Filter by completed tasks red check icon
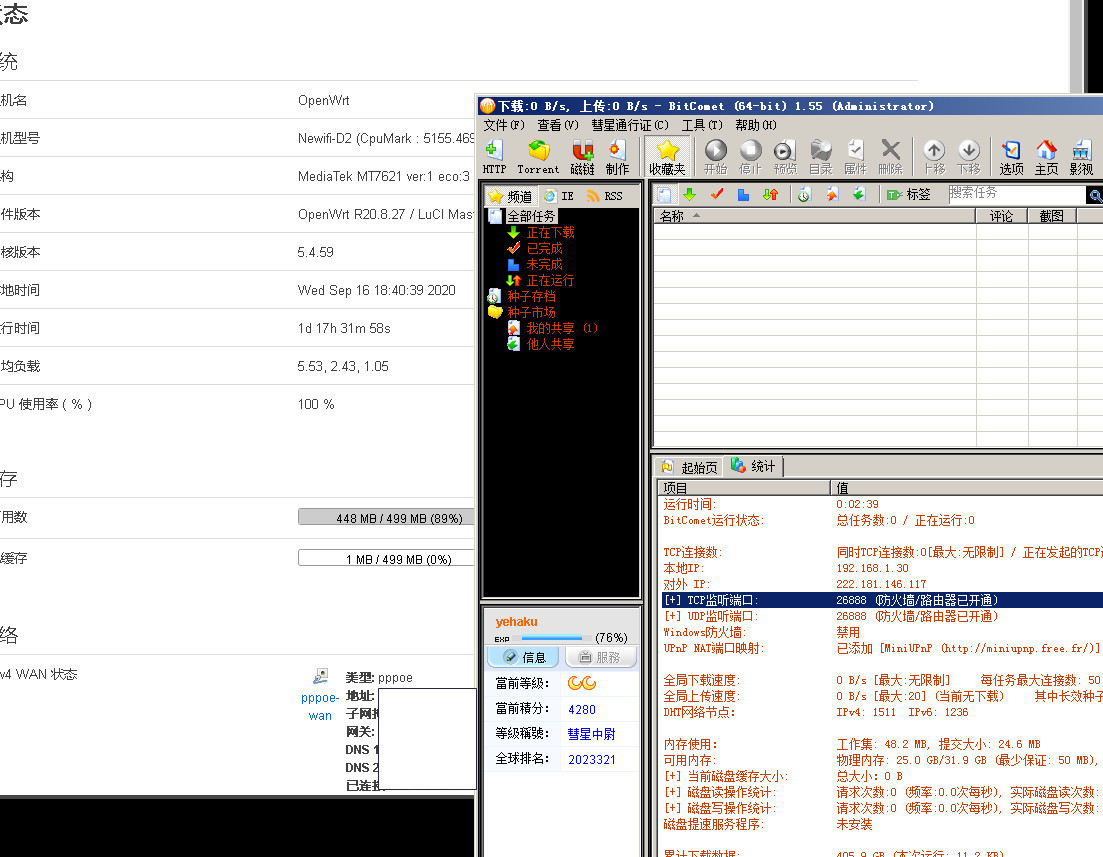The width and height of the screenshot is (1103, 857). pos(717,194)
